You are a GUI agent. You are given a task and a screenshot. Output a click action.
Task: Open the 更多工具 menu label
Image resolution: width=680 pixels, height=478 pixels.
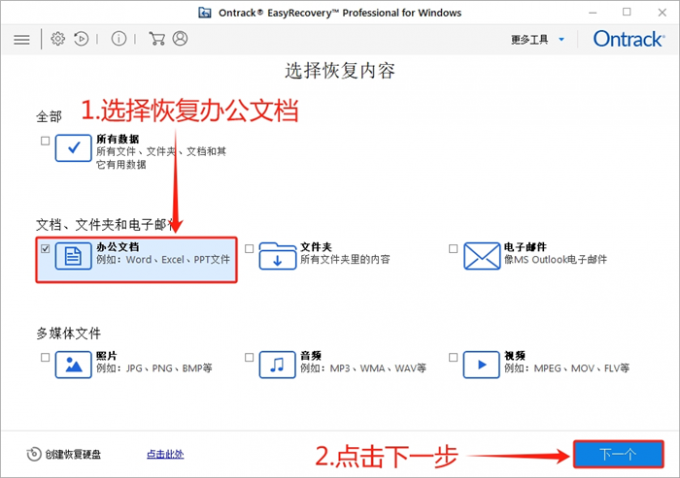[x=530, y=39]
